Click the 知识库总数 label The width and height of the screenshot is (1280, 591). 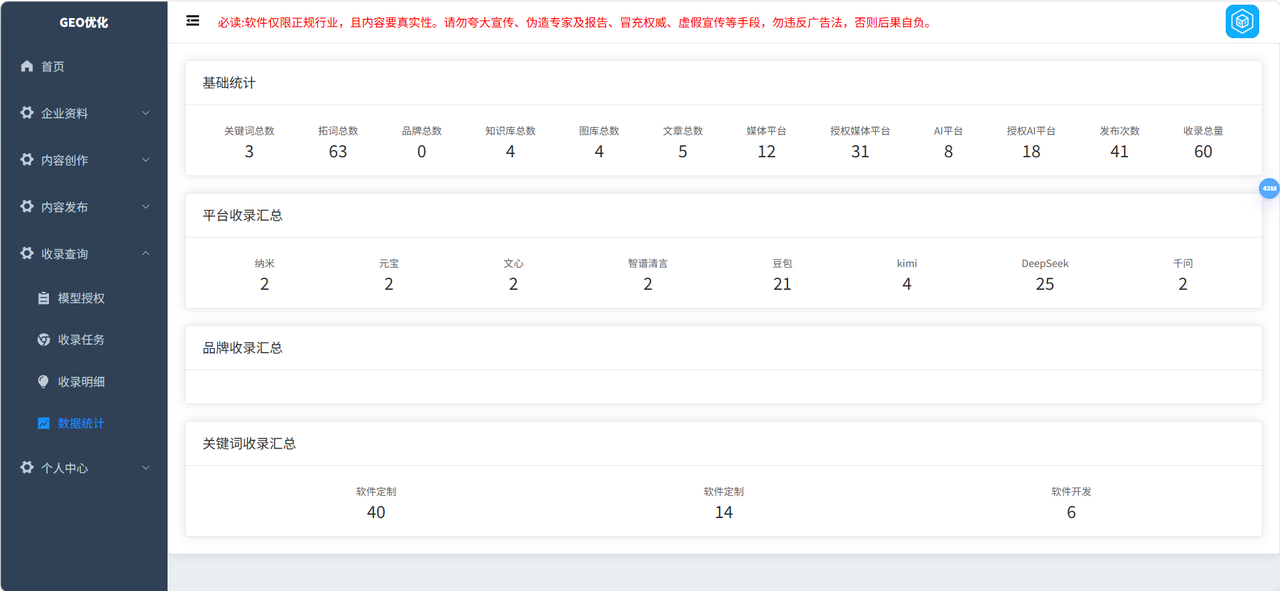(510, 131)
